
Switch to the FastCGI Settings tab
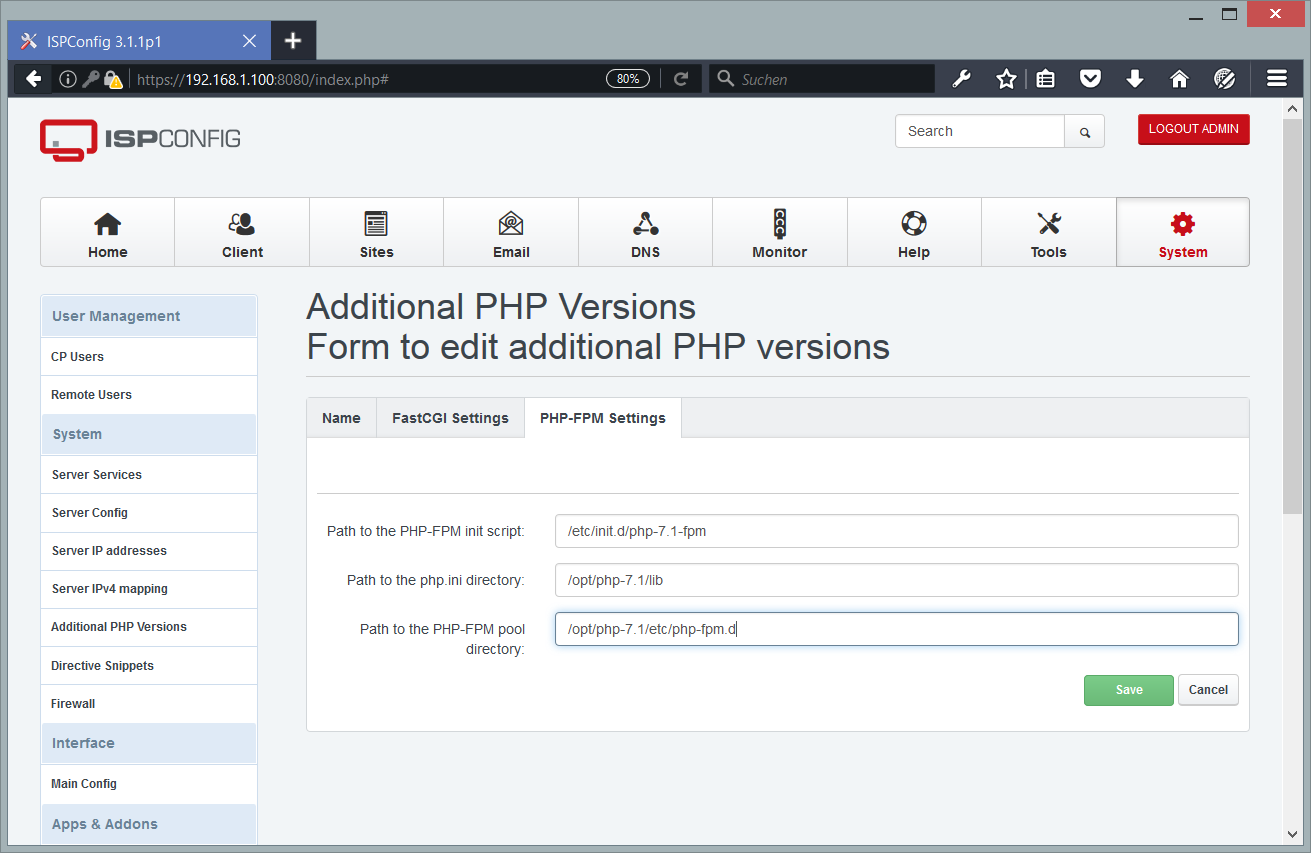pos(450,418)
